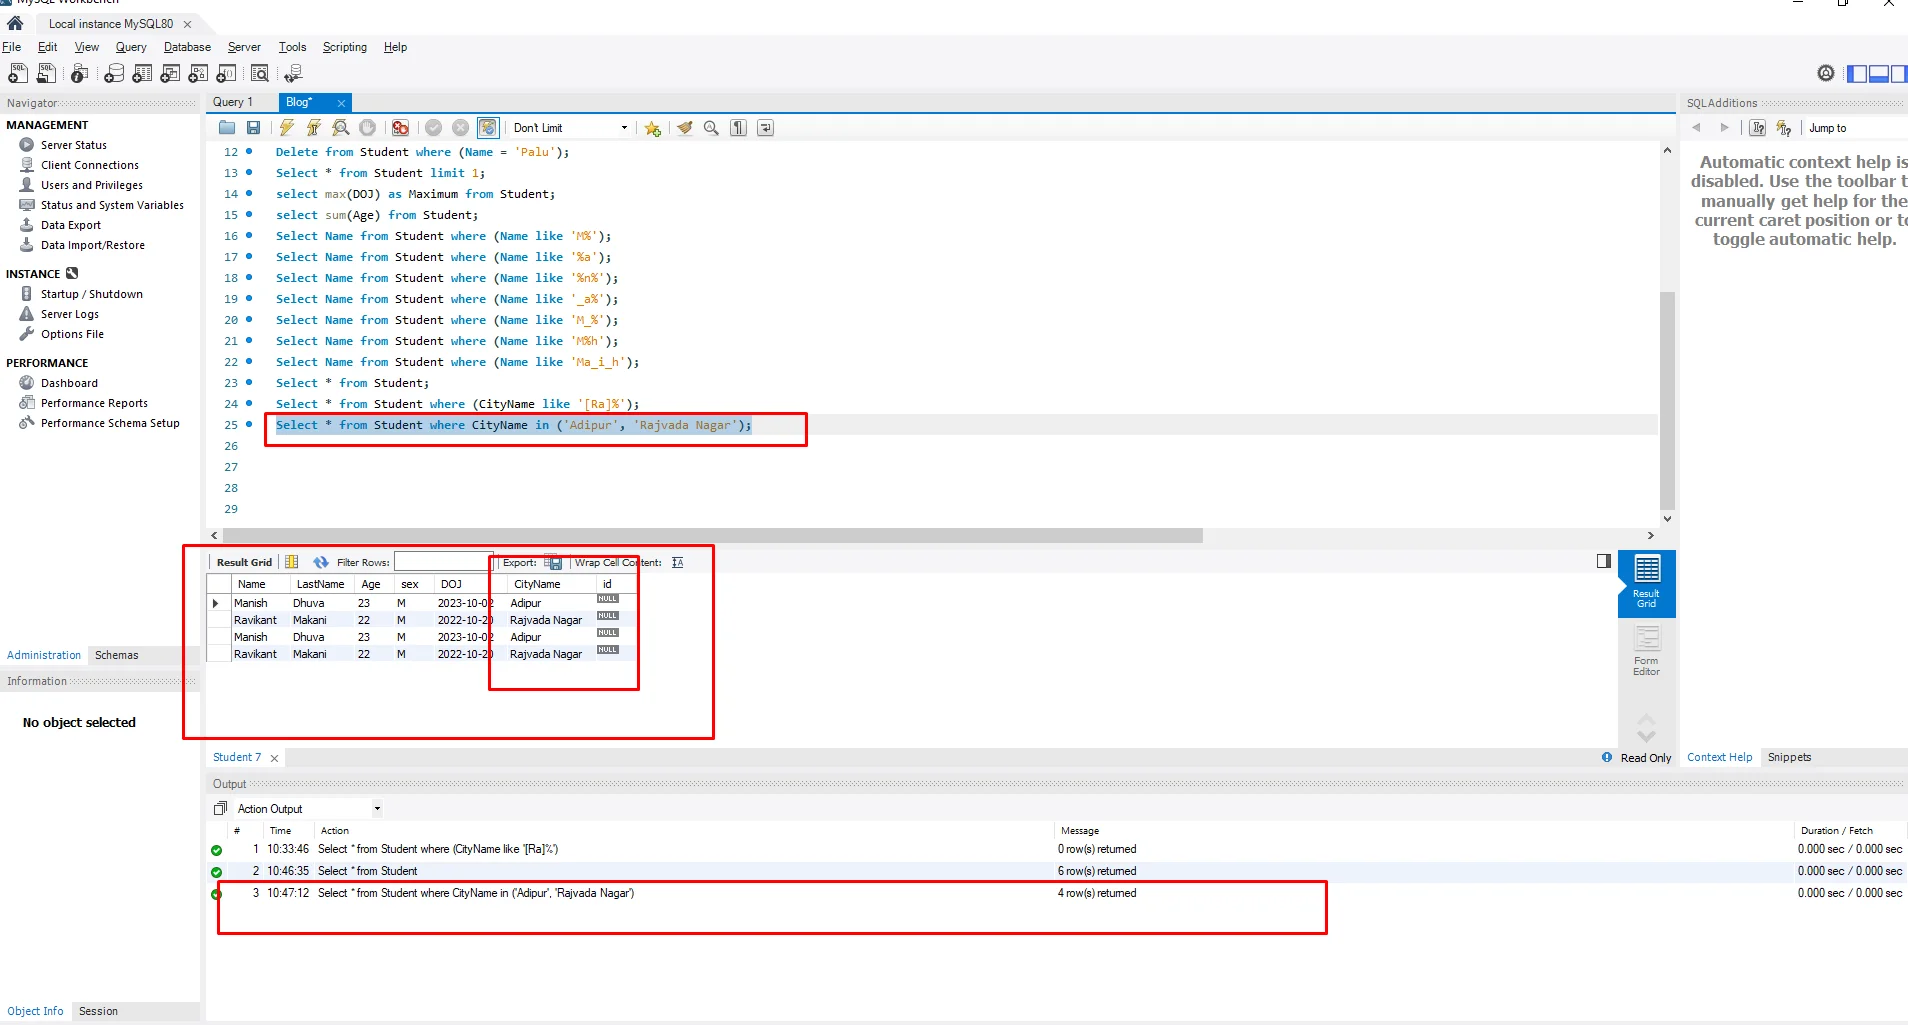Click the create new table icon

142,74
